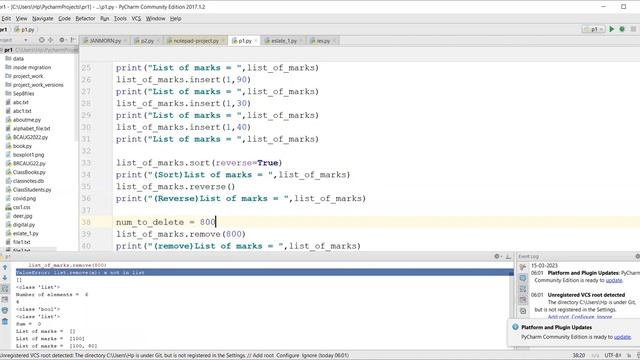Run the p1 configuration with green play button
Image resolution: width=640 pixels, height=360 pixels.
(611, 29)
